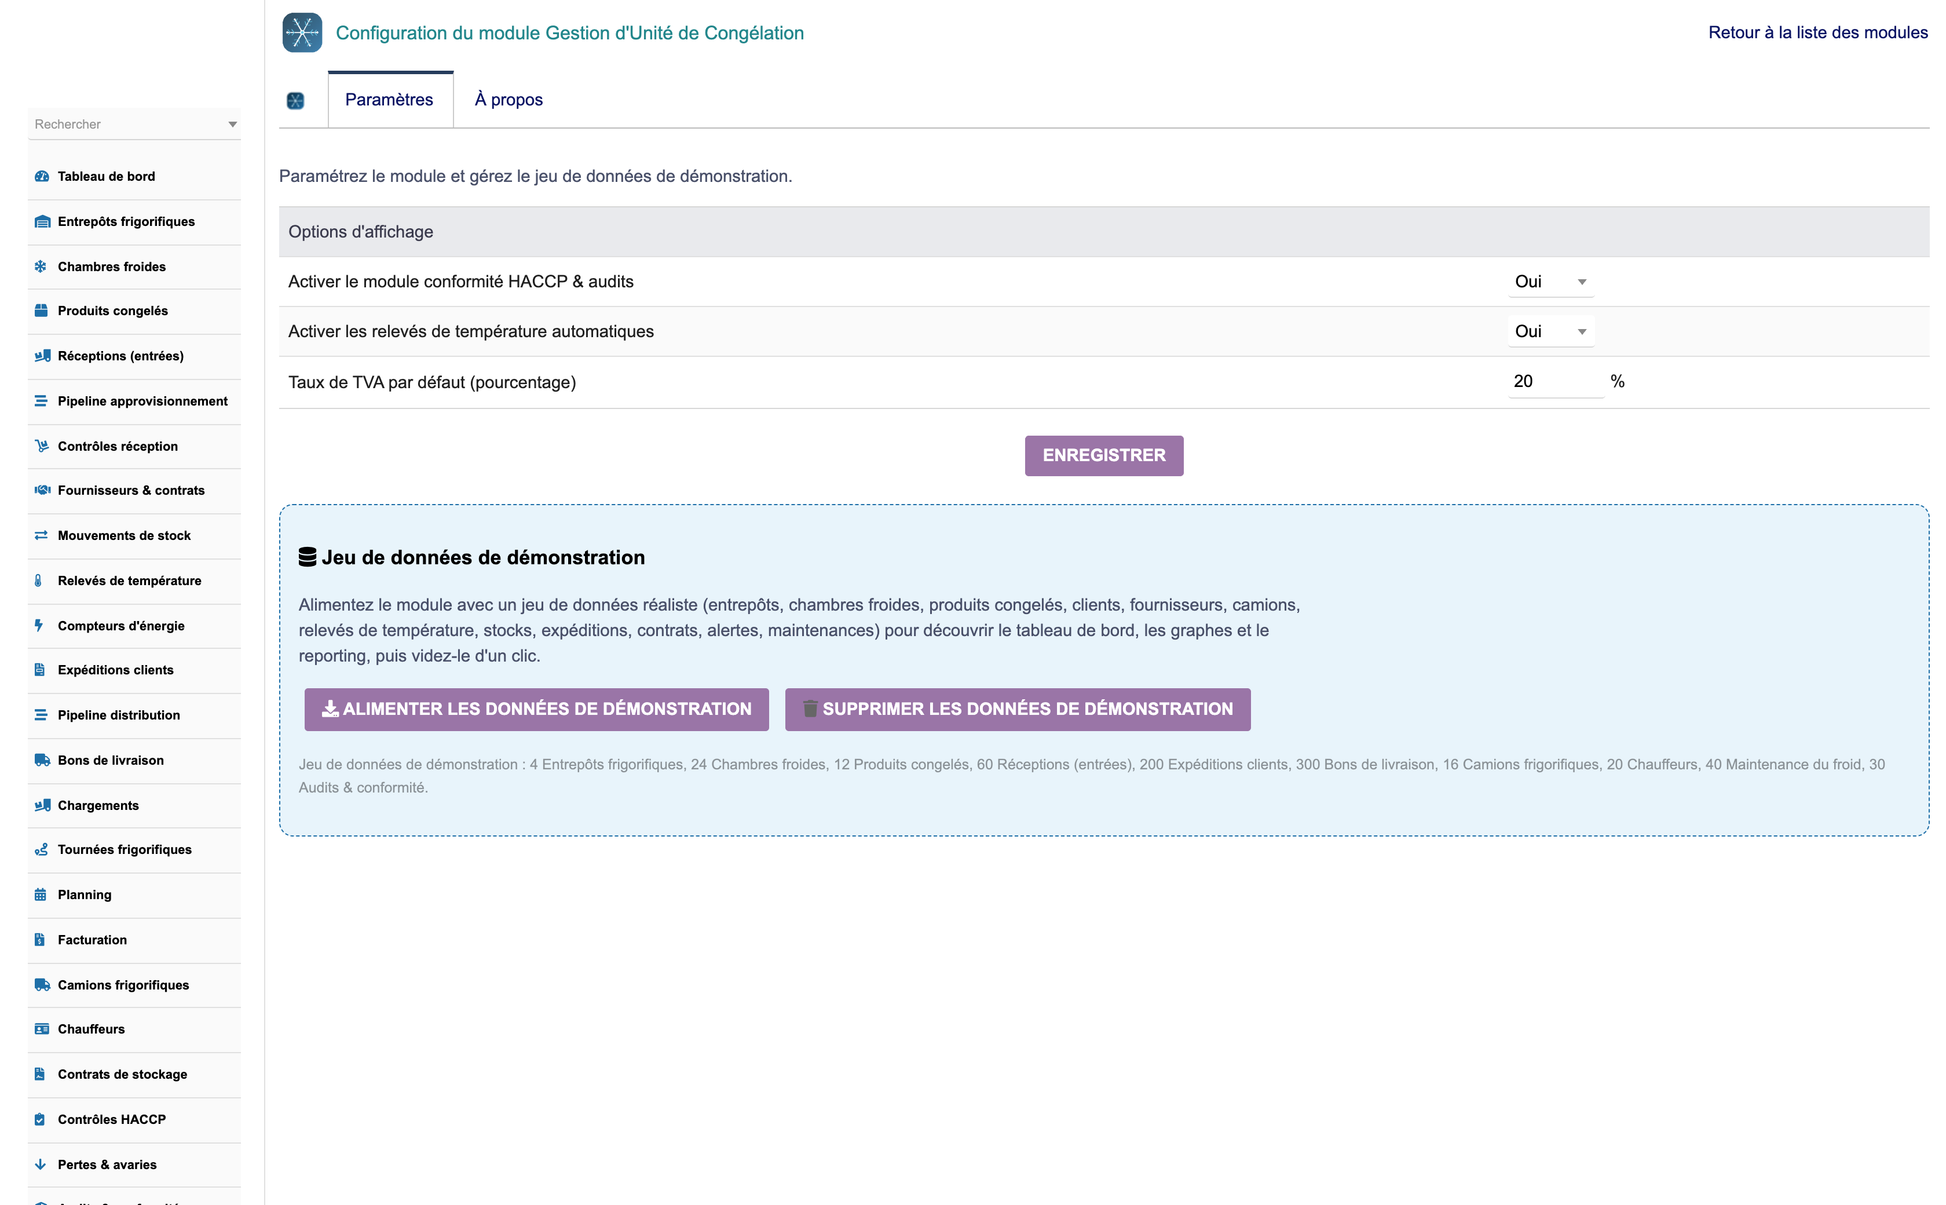This screenshot has height=1205, width=1946.
Task: Click the Pipeline distribution bars icon
Action: coord(41,715)
